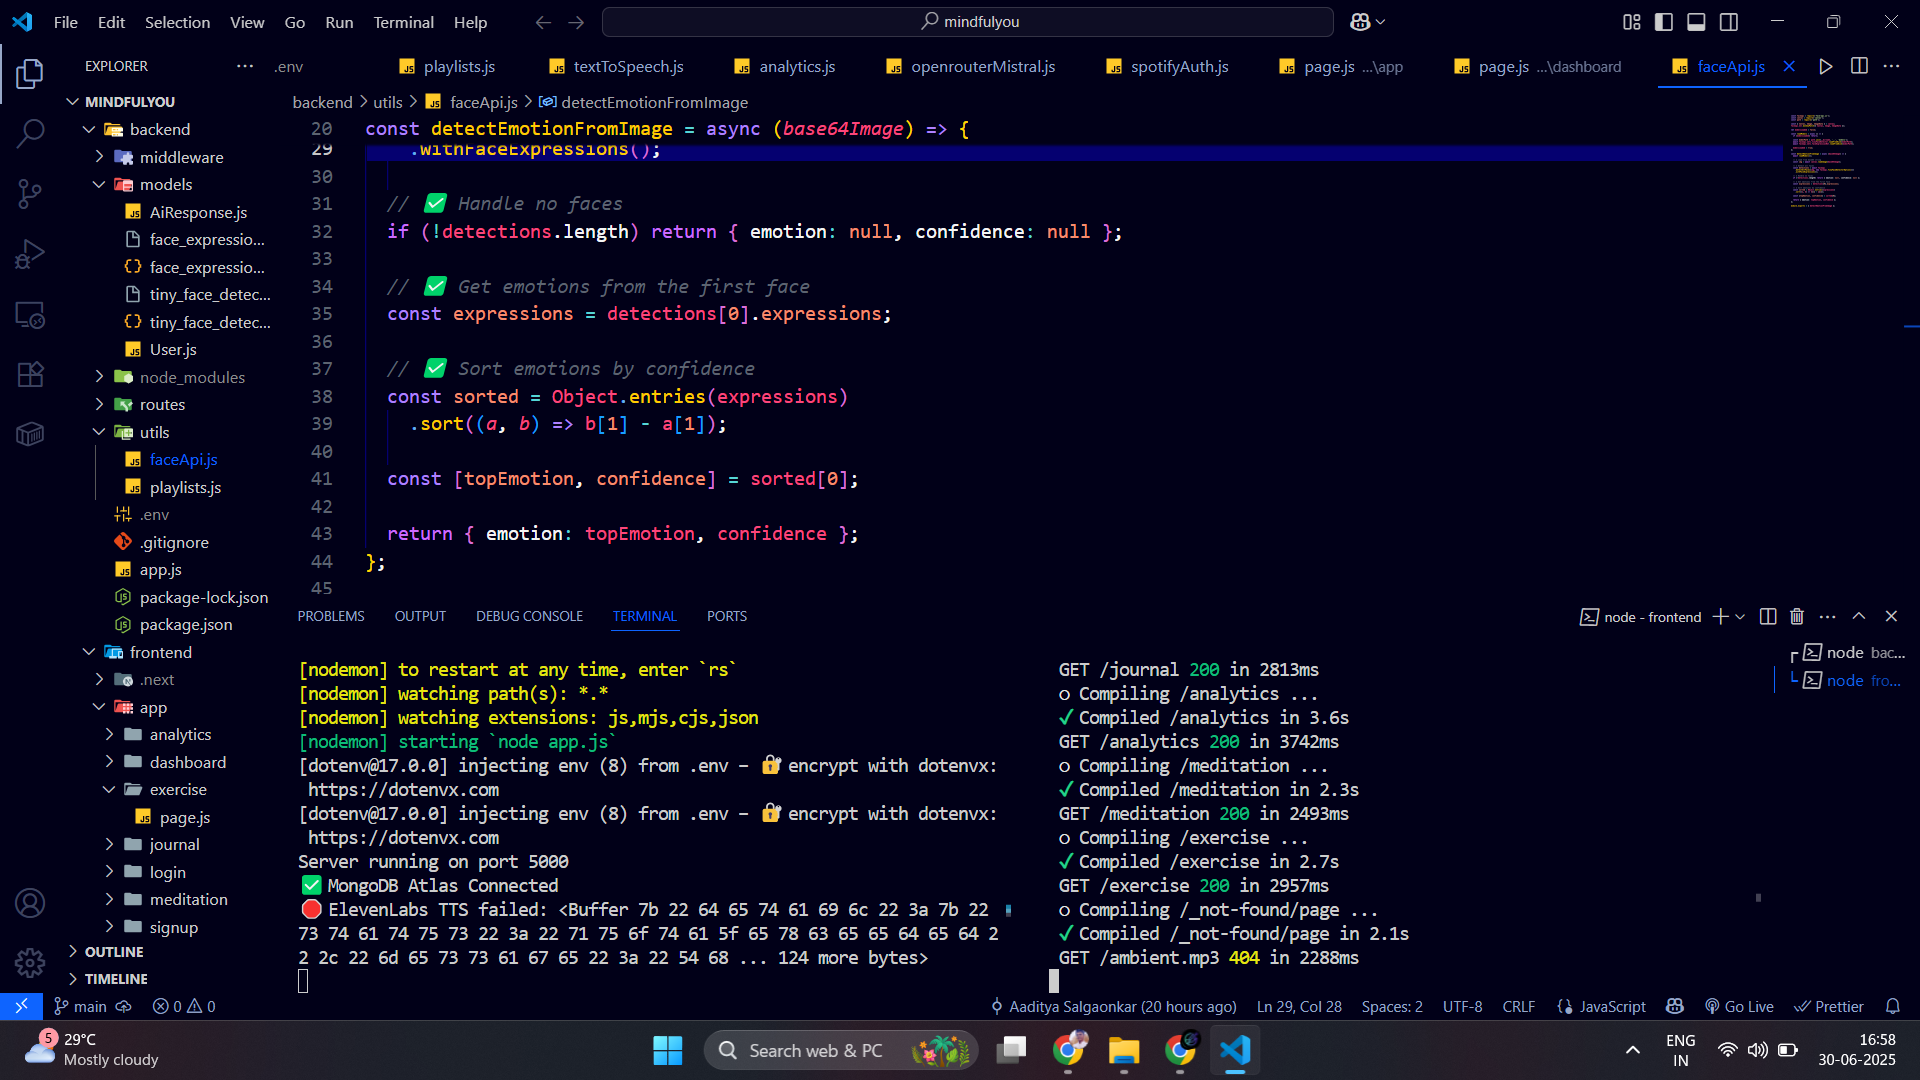The width and height of the screenshot is (1920, 1080).
Task: Click the code minimap overview
Action: coord(1824,160)
